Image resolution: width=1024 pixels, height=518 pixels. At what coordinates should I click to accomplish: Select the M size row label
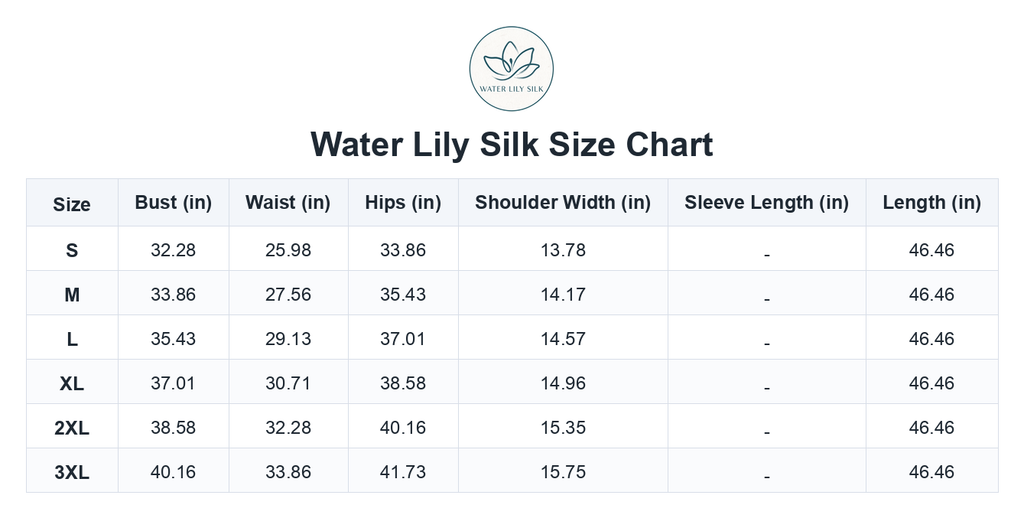coord(72,294)
